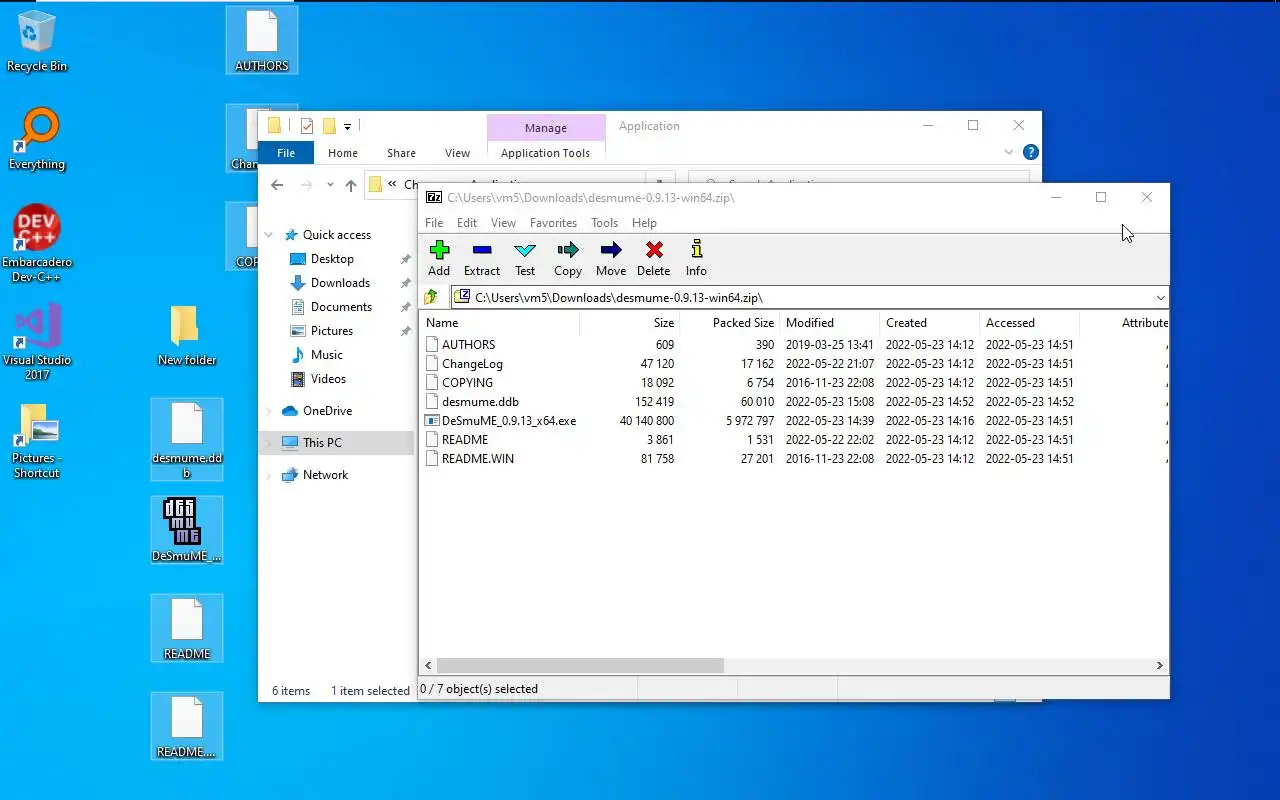
Task: Collapse the Quick access tree node
Action: coord(269,235)
